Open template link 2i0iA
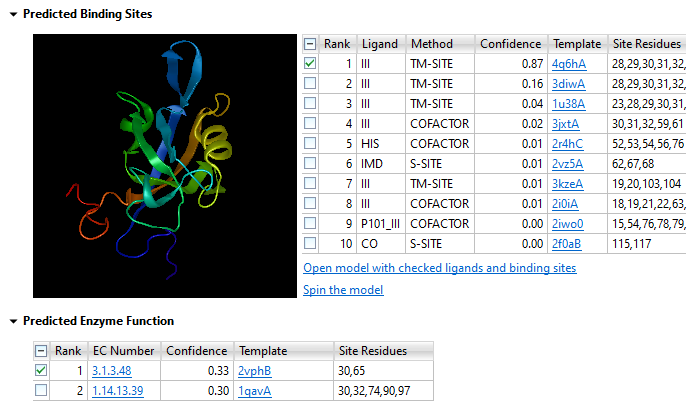Image resolution: width=686 pixels, height=401 pixels. tap(565, 204)
